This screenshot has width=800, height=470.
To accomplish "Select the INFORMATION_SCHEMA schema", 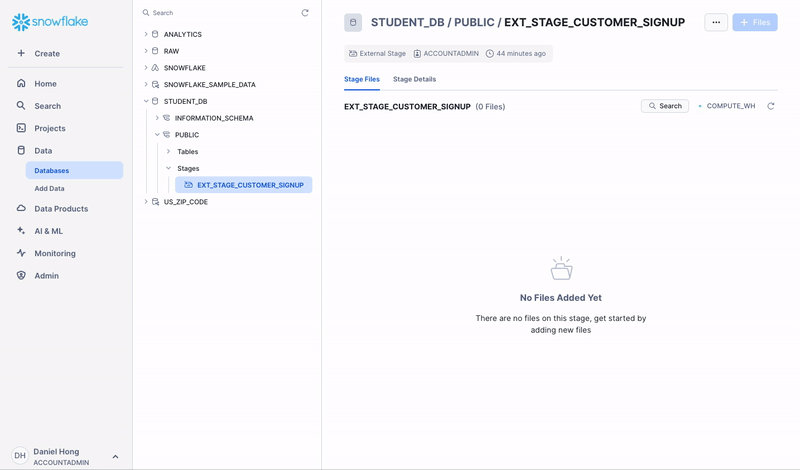I will pos(214,118).
